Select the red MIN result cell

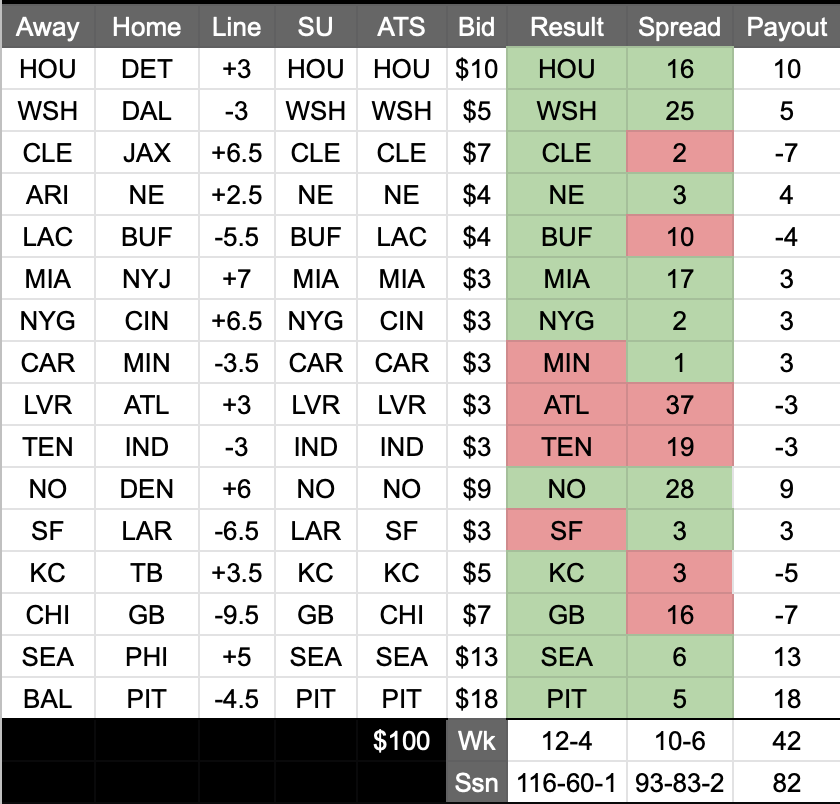(566, 362)
